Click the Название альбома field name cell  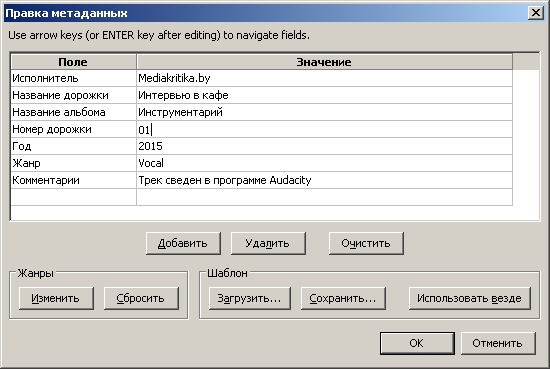(x=74, y=112)
